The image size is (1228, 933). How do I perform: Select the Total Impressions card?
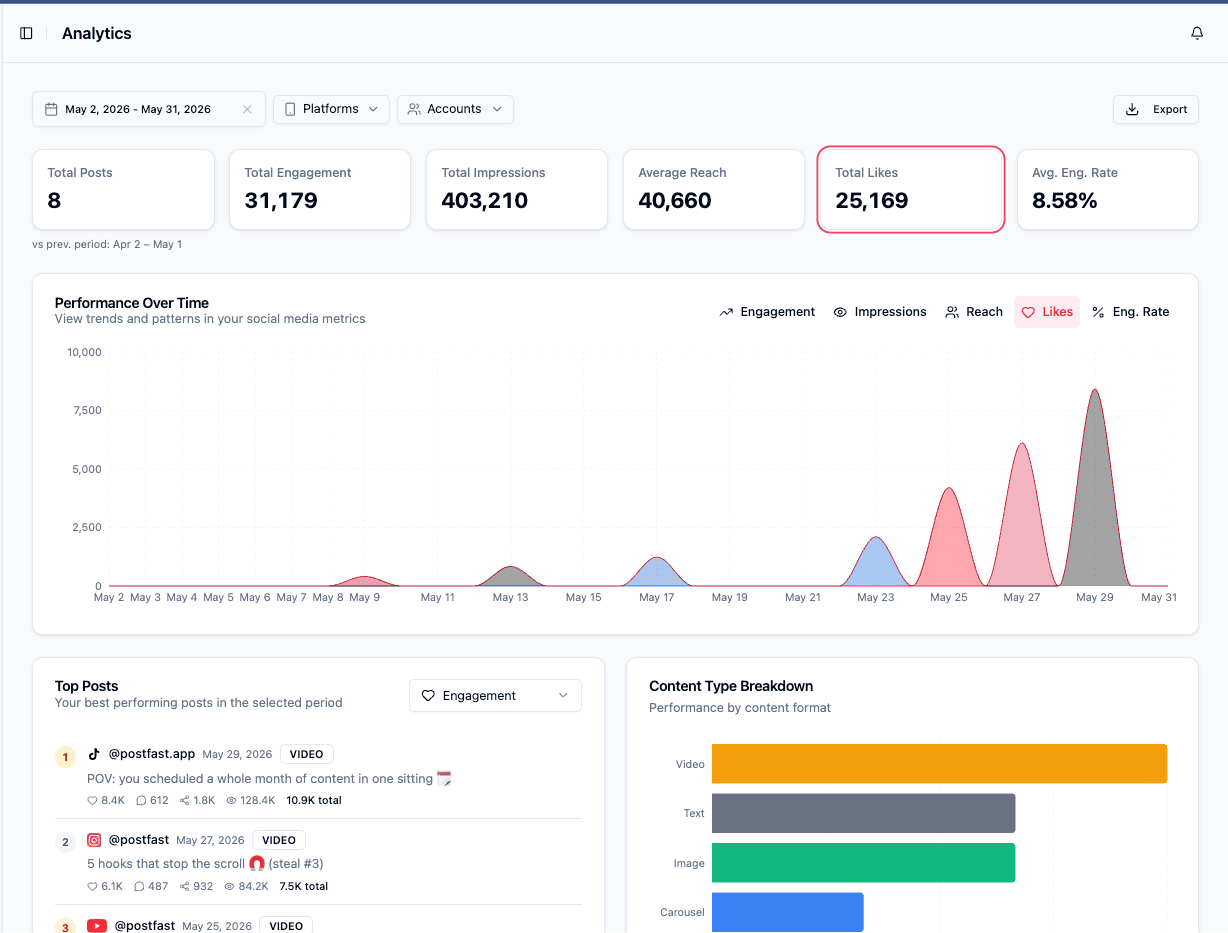517,189
